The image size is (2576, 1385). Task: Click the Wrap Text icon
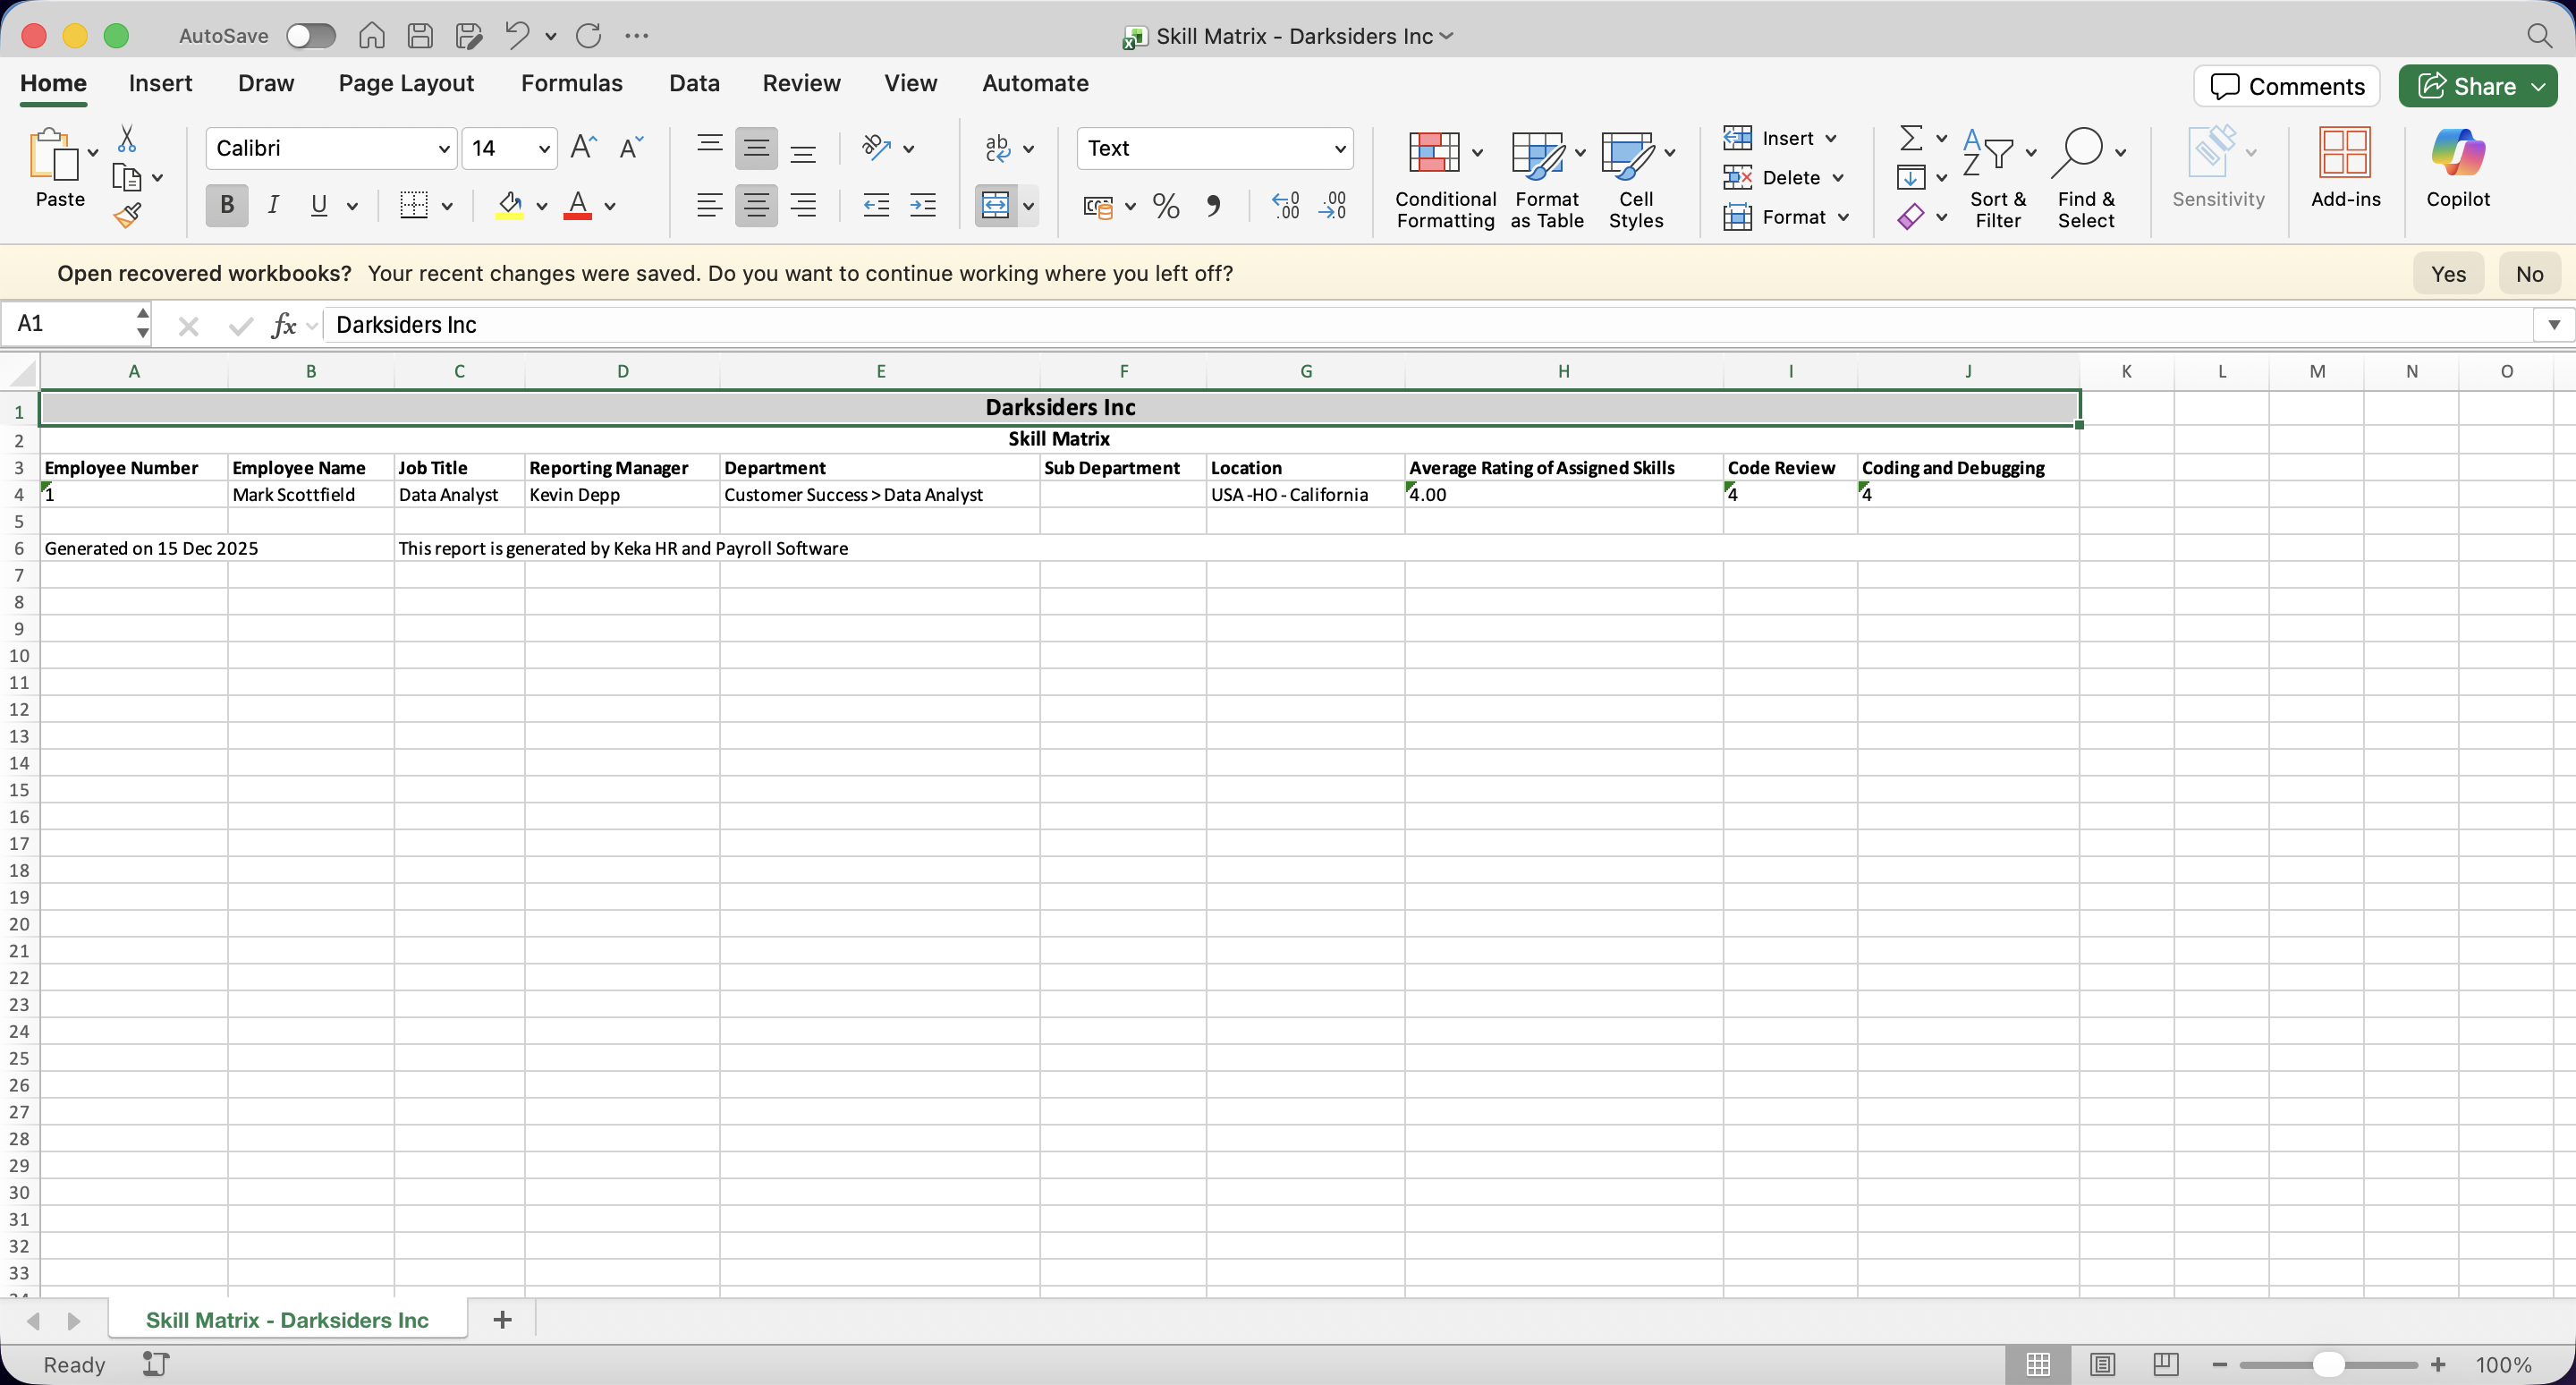tap(998, 148)
